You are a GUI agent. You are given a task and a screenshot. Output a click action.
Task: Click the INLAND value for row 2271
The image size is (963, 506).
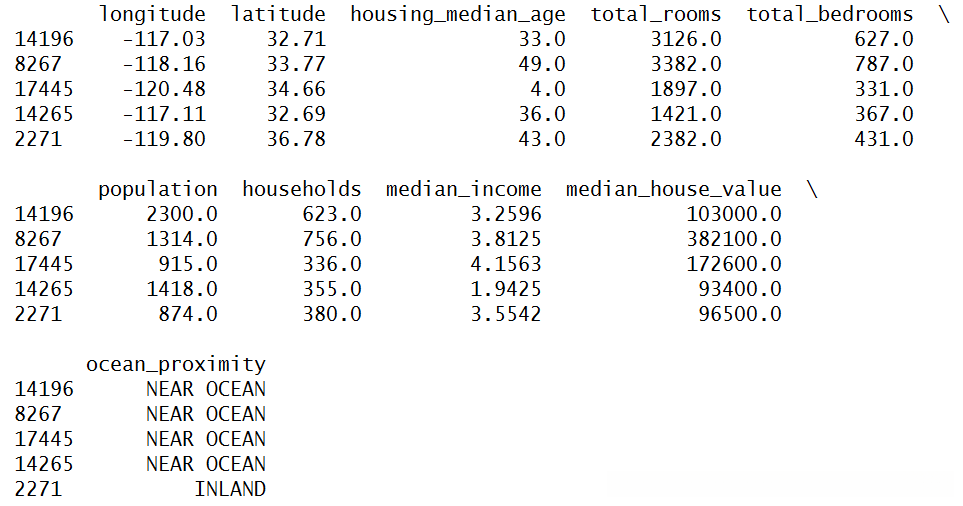230,489
